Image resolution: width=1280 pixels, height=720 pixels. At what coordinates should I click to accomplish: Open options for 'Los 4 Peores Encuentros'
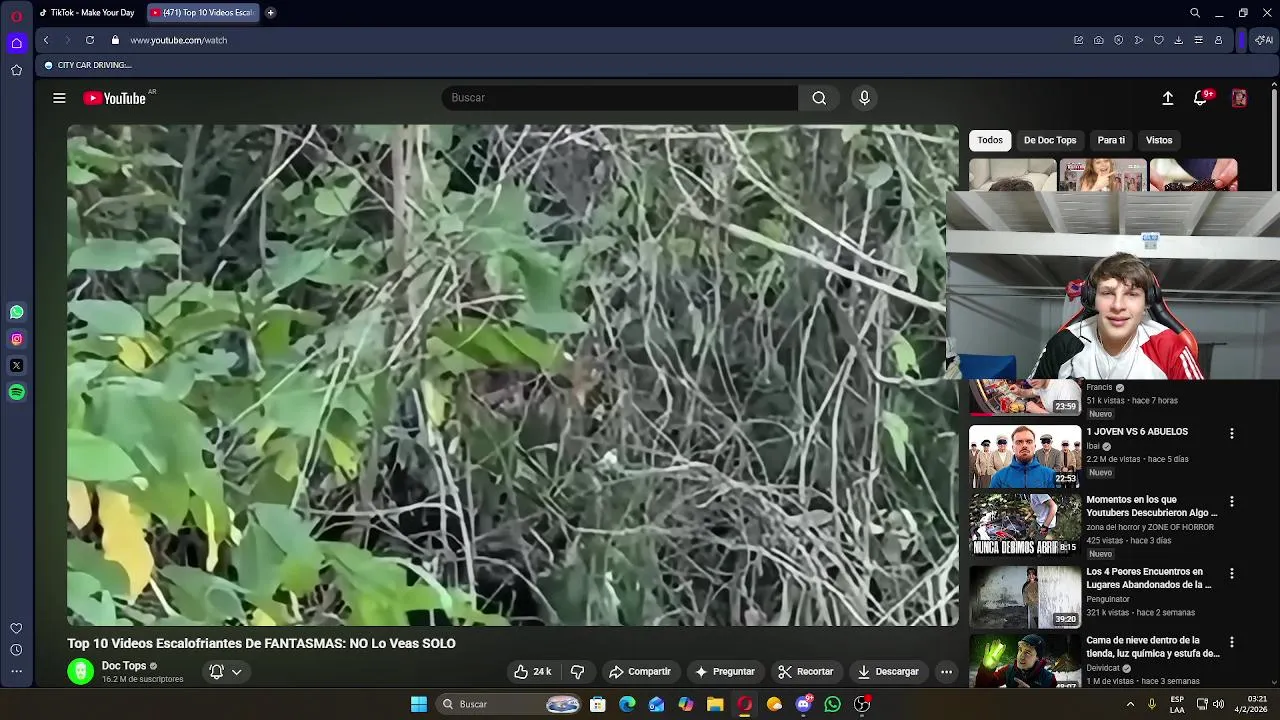1232,574
